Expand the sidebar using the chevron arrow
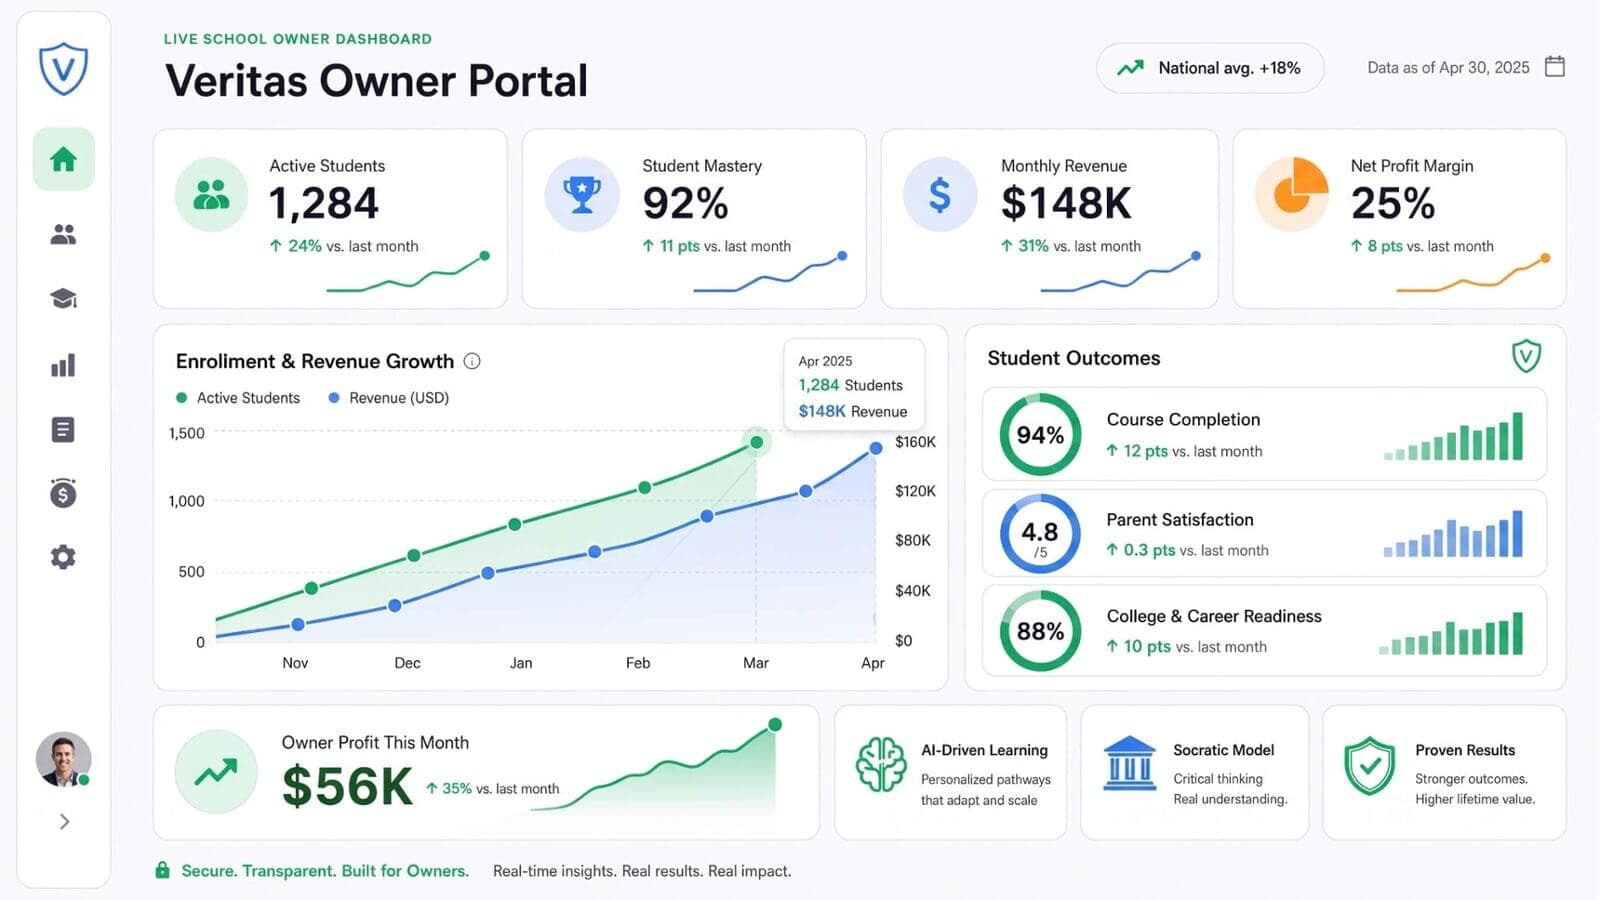Image resolution: width=1600 pixels, height=900 pixels. coord(64,822)
